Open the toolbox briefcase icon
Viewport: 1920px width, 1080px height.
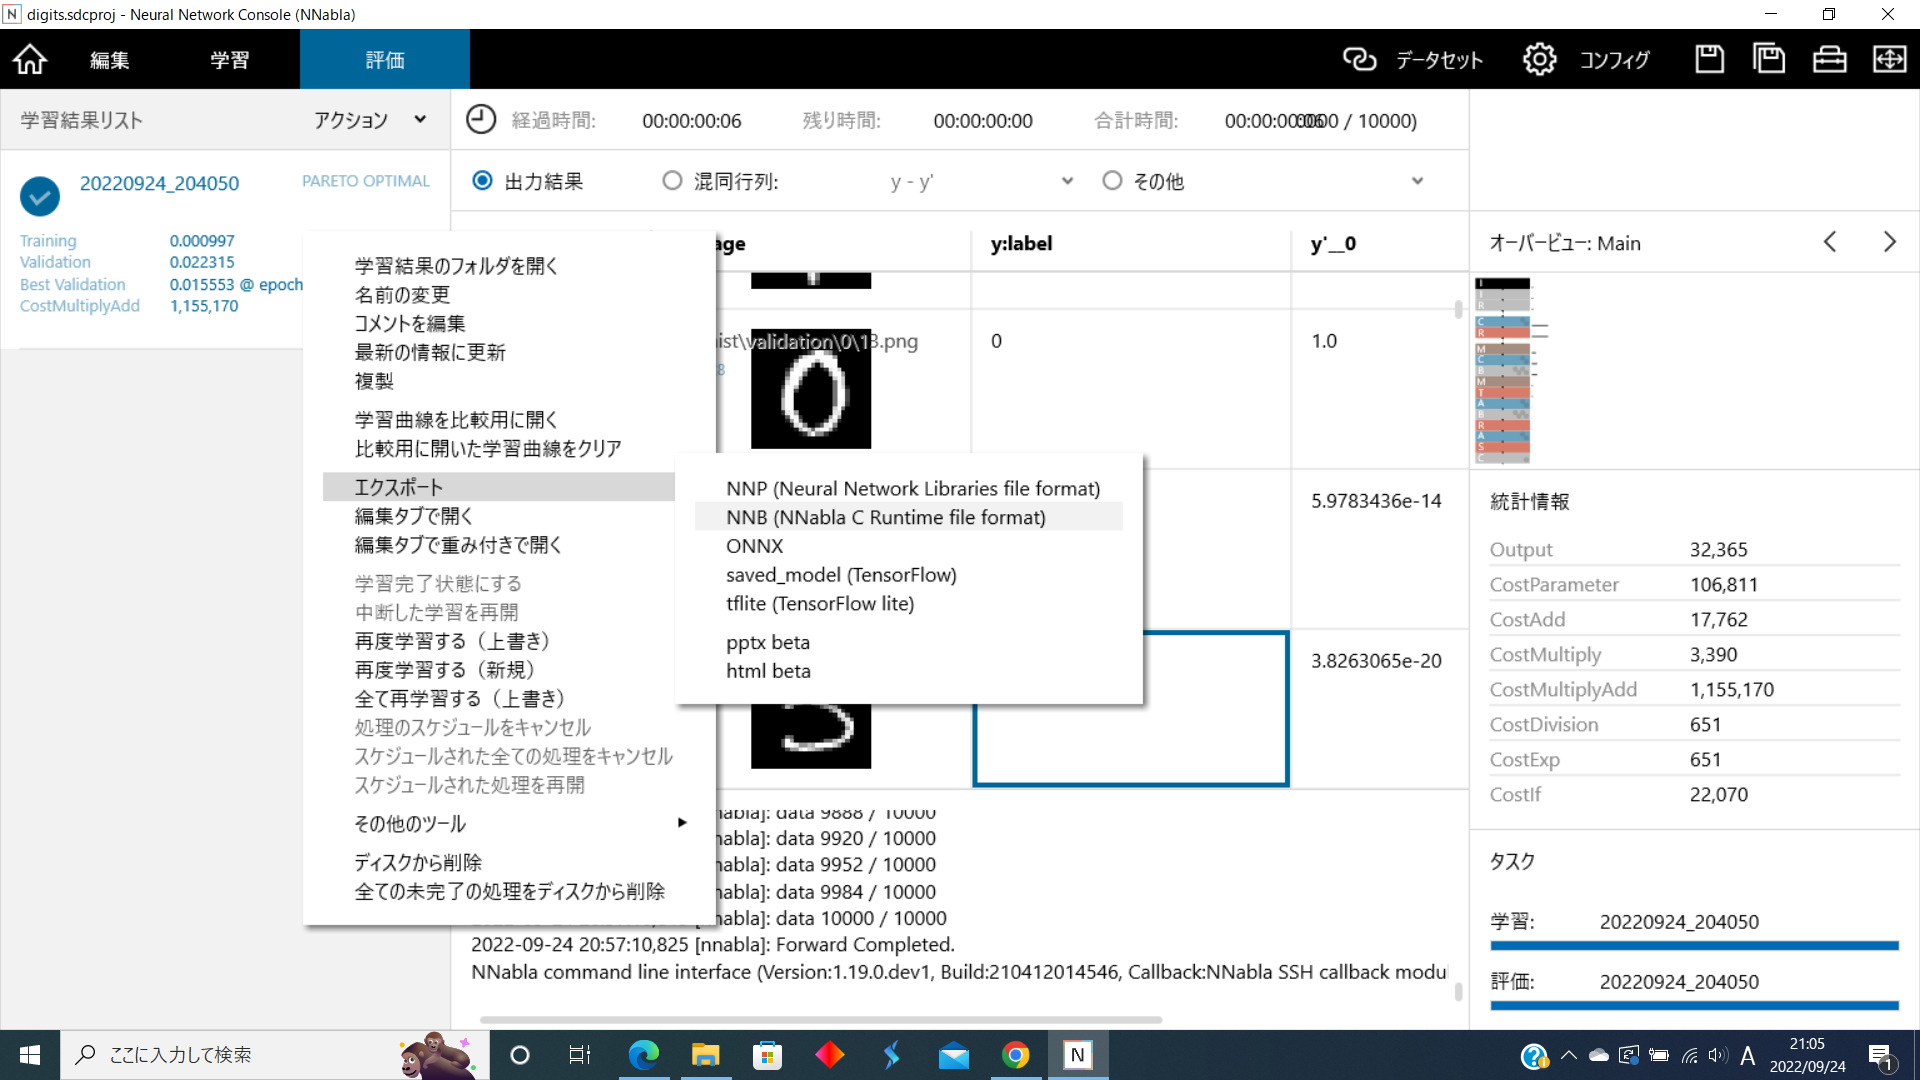(1829, 60)
